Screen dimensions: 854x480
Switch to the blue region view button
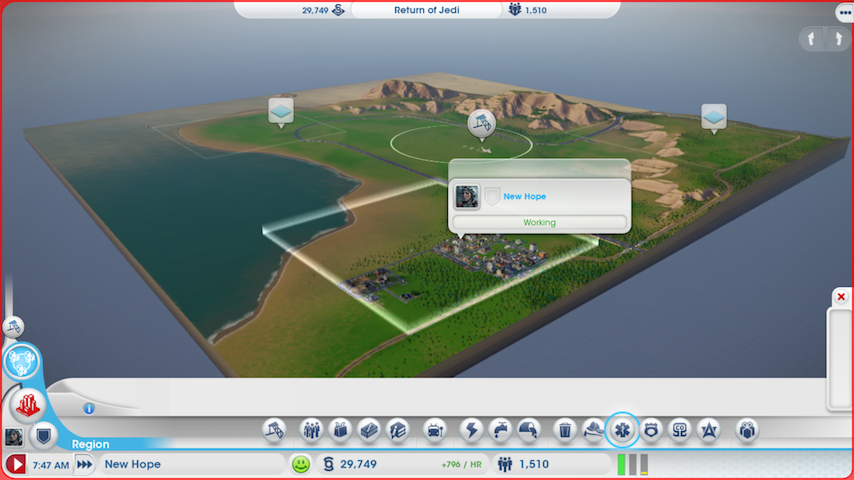pyautogui.click(x=22, y=362)
